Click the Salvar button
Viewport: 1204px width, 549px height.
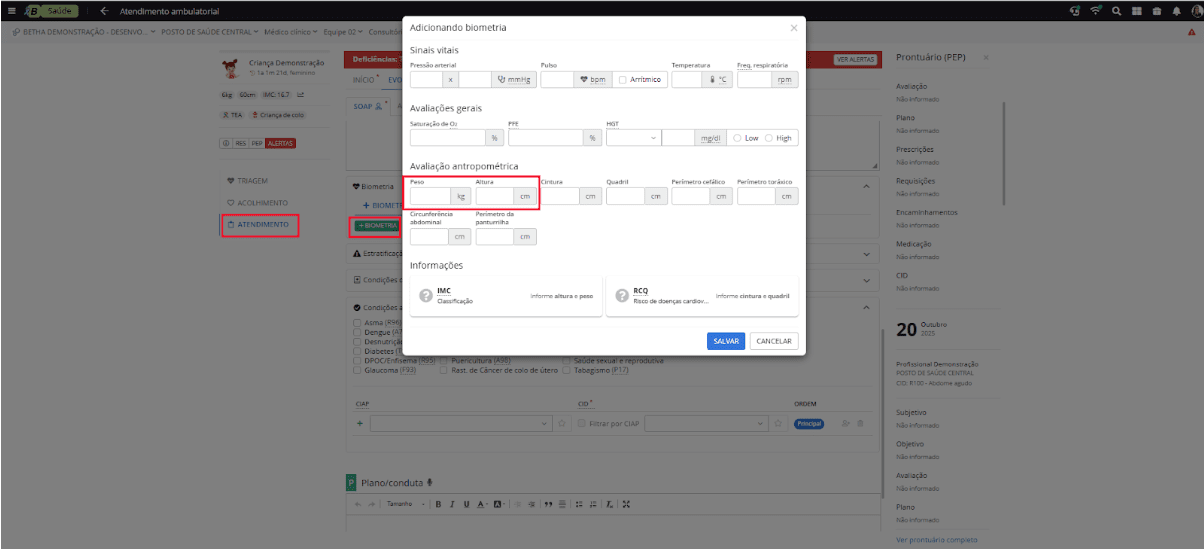(x=726, y=341)
